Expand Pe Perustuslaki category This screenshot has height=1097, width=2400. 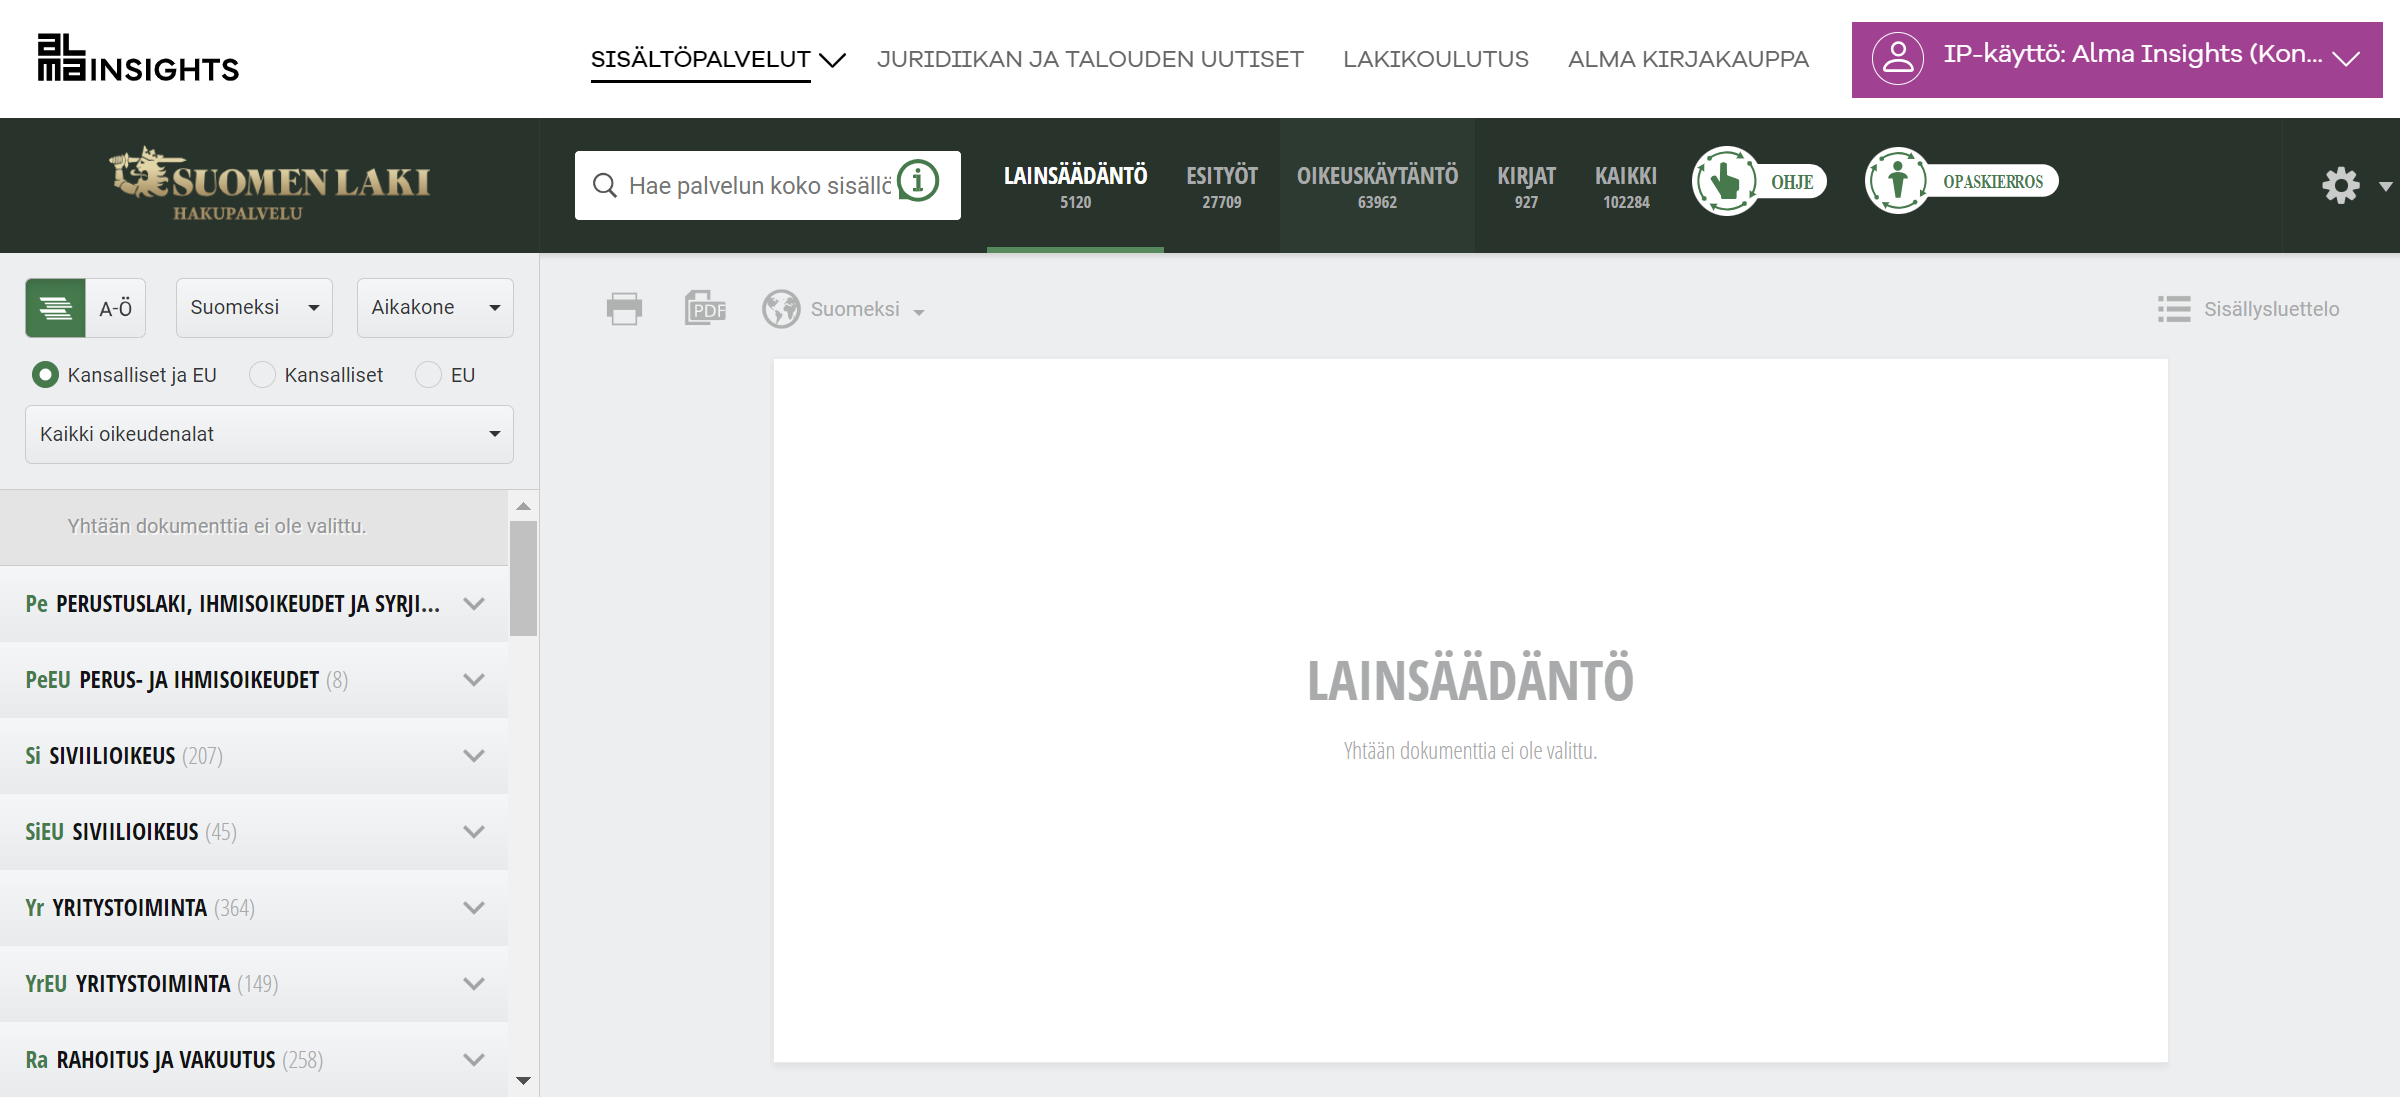click(254, 604)
